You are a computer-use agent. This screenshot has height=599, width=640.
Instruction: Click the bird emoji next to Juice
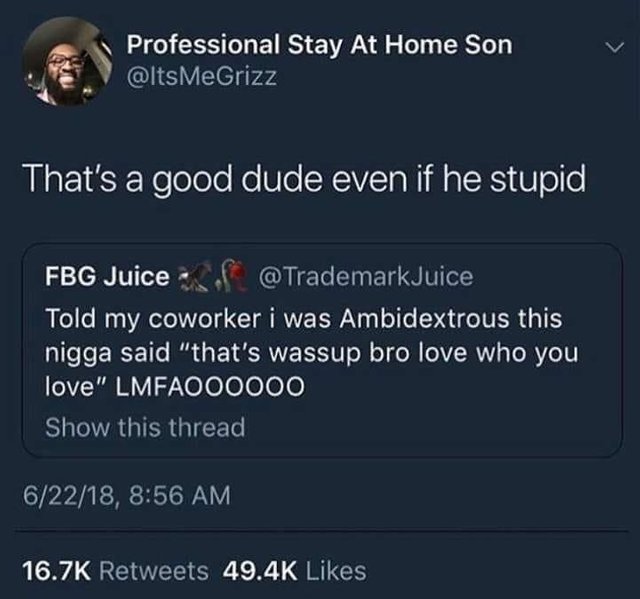pos(196,277)
